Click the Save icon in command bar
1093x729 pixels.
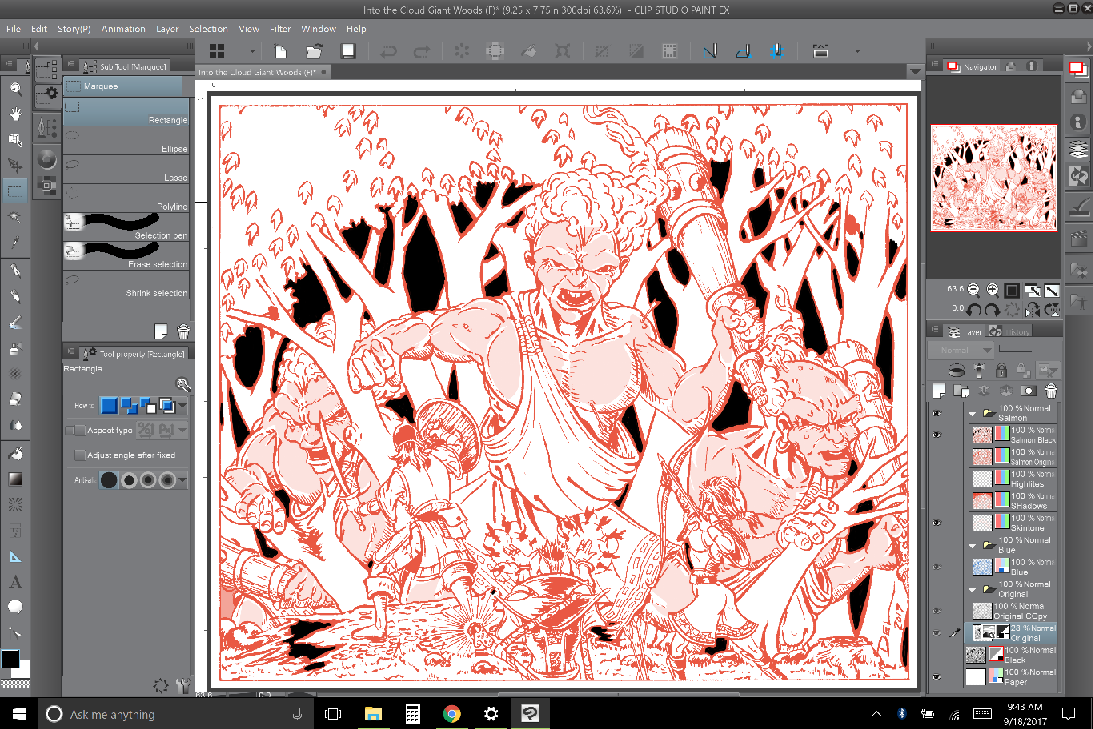tap(347, 51)
